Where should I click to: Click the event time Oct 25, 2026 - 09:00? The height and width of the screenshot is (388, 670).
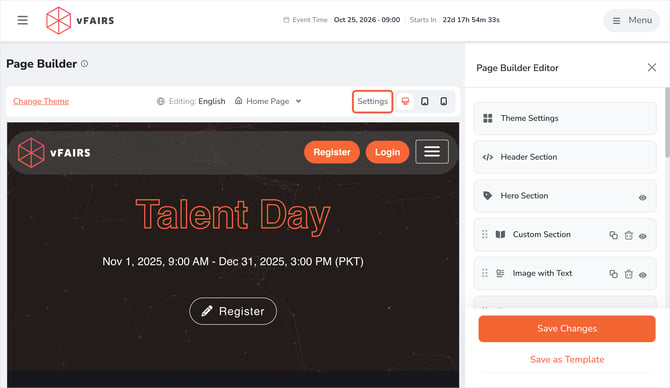(x=367, y=20)
